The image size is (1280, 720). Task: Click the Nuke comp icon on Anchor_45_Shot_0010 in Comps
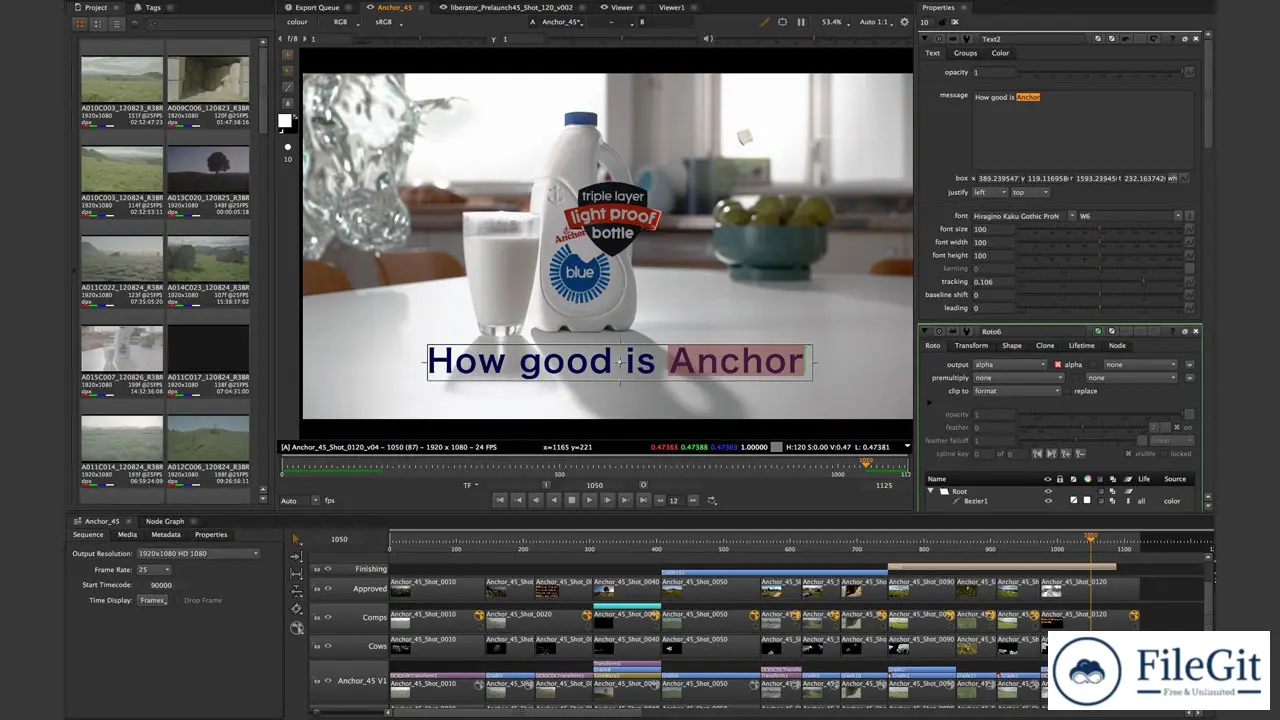coord(479,616)
